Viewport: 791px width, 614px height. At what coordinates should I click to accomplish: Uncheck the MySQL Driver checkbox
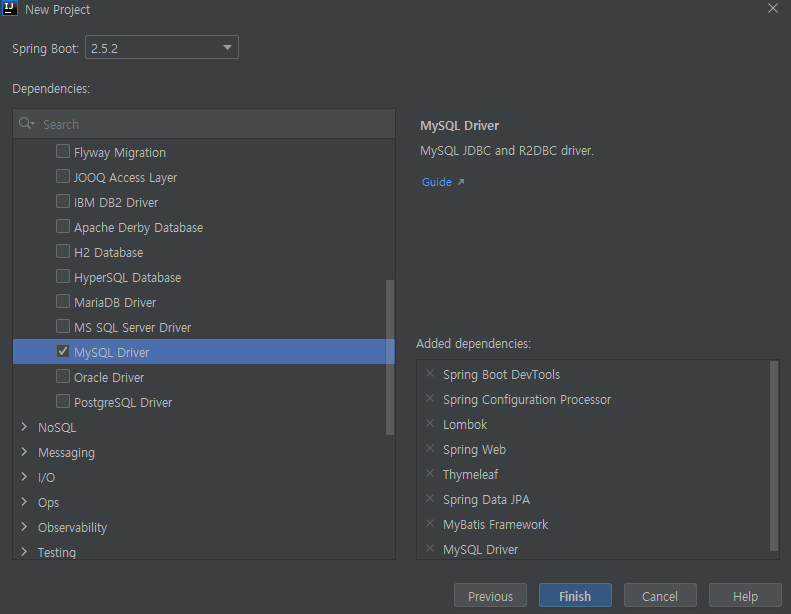(63, 351)
